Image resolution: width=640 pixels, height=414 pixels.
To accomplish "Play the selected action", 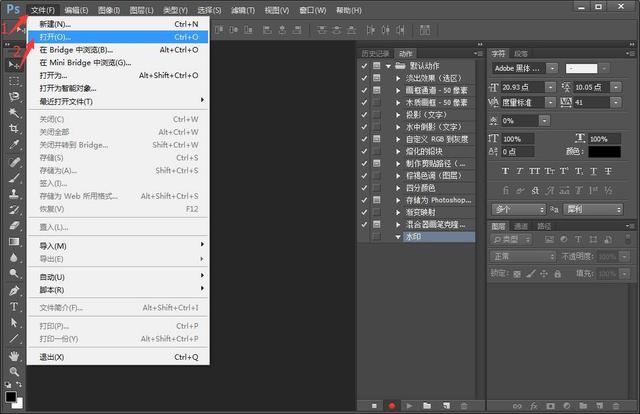I will 409,406.
